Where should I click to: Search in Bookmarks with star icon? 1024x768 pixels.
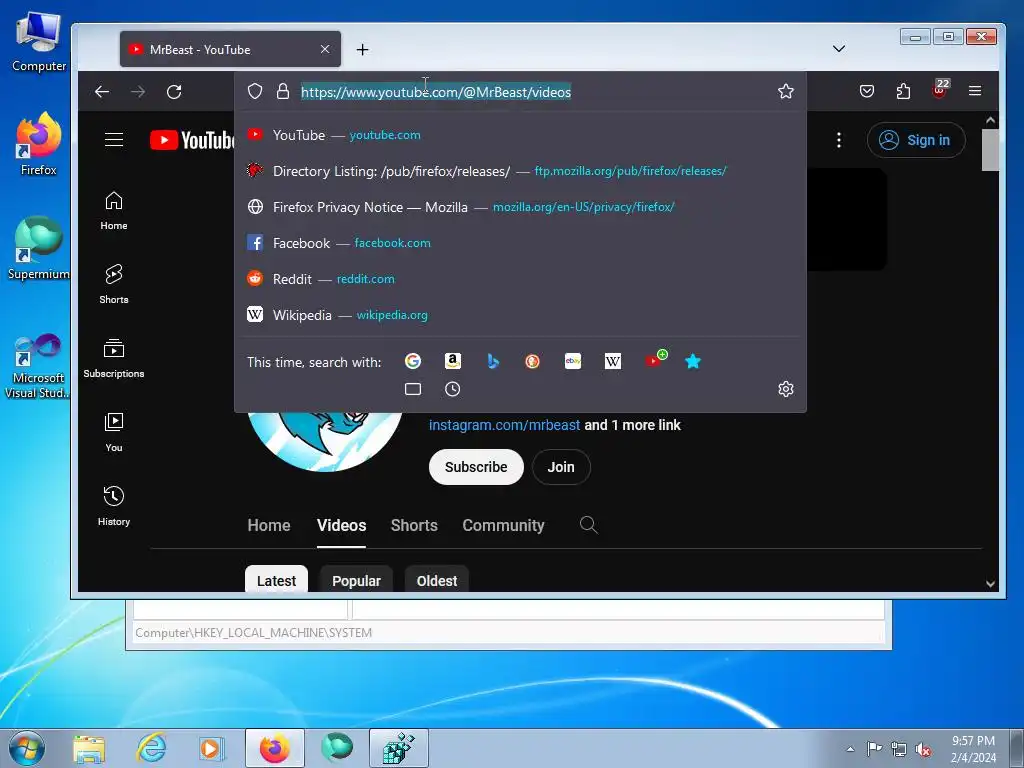coord(693,361)
